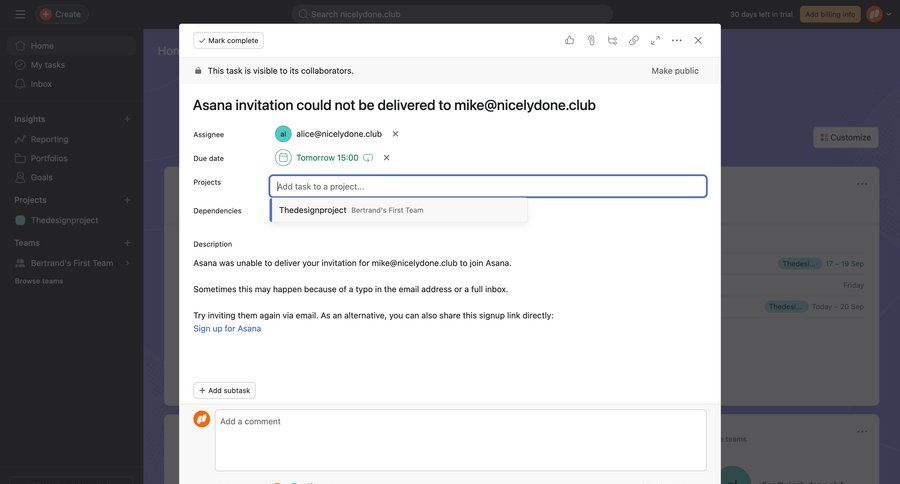Open Bertrand's First Team in sidebar
Image resolution: width=900 pixels, height=484 pixels.
[x=71, y=263]
